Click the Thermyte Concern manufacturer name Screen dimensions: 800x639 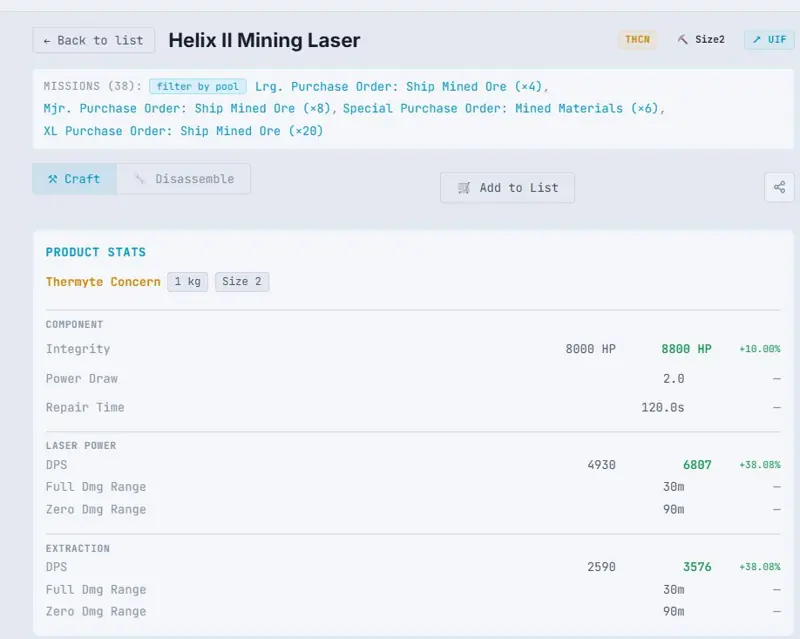103,282
